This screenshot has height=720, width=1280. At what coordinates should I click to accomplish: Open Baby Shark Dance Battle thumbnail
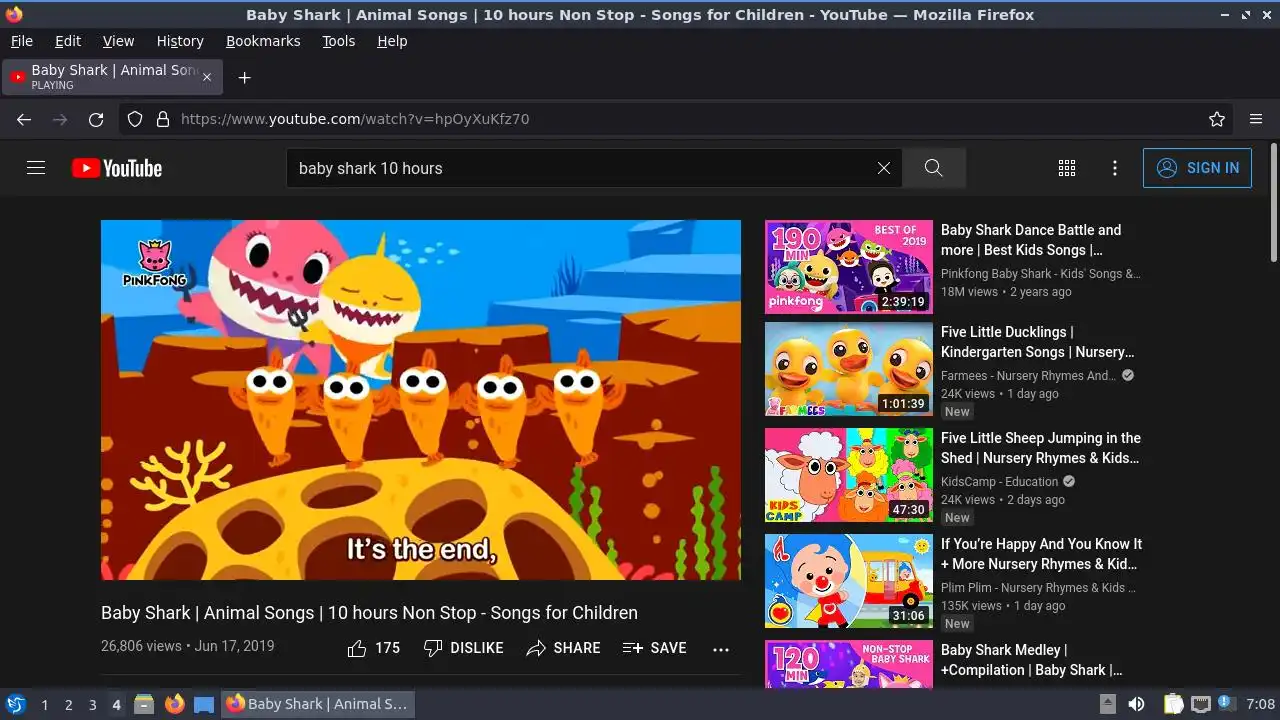pos(849,267)
